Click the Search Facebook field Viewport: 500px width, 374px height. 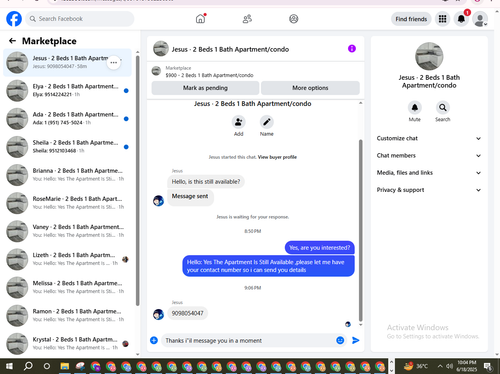(80, 19)
